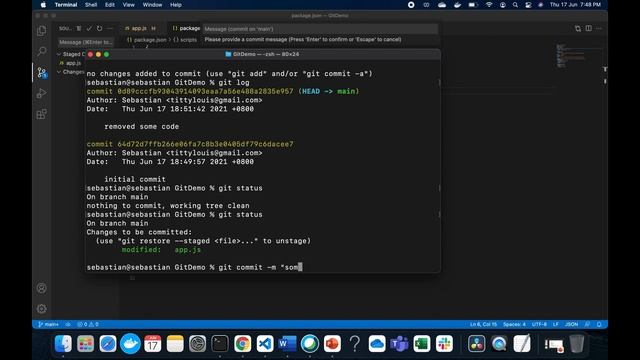Open the Help menu
This screenshot has height=360, width=640.
[176, 5]
